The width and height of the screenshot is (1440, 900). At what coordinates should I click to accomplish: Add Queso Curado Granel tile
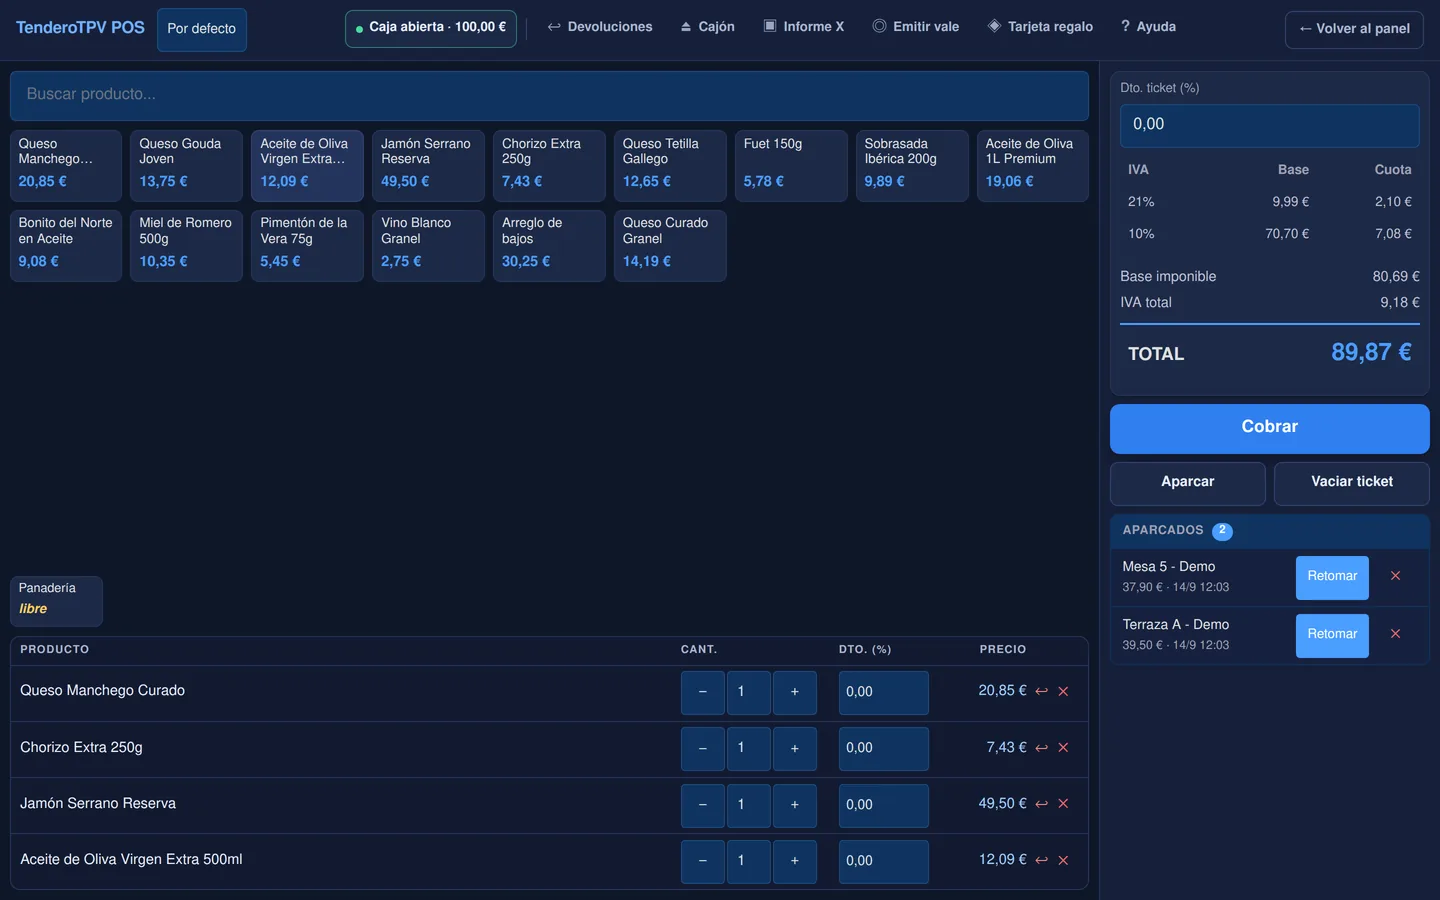tap(670, 246)
